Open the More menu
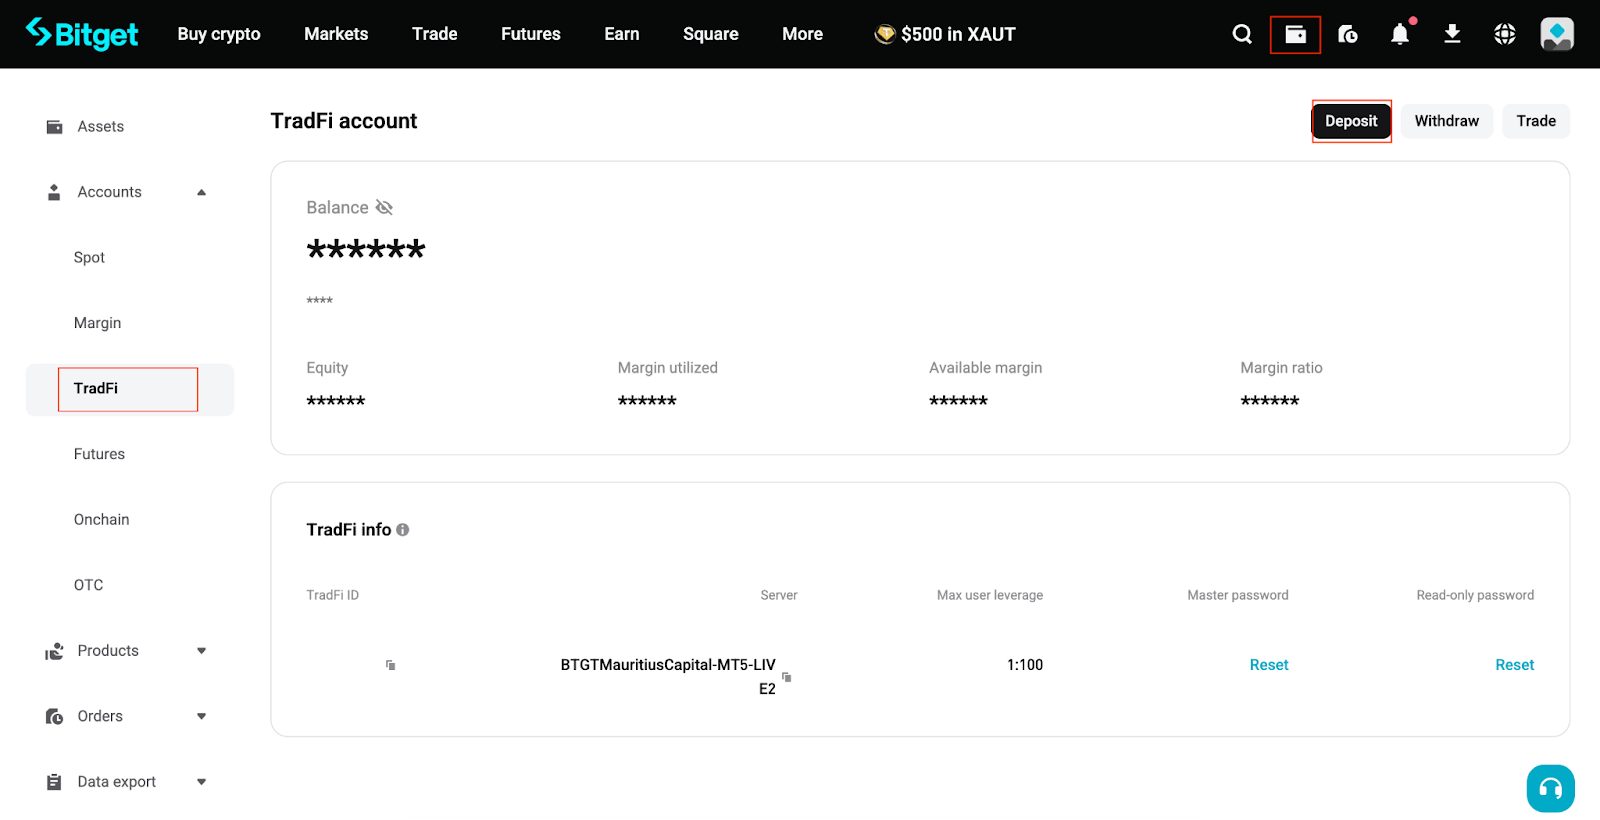1600x820 pixels. (803, 34)
